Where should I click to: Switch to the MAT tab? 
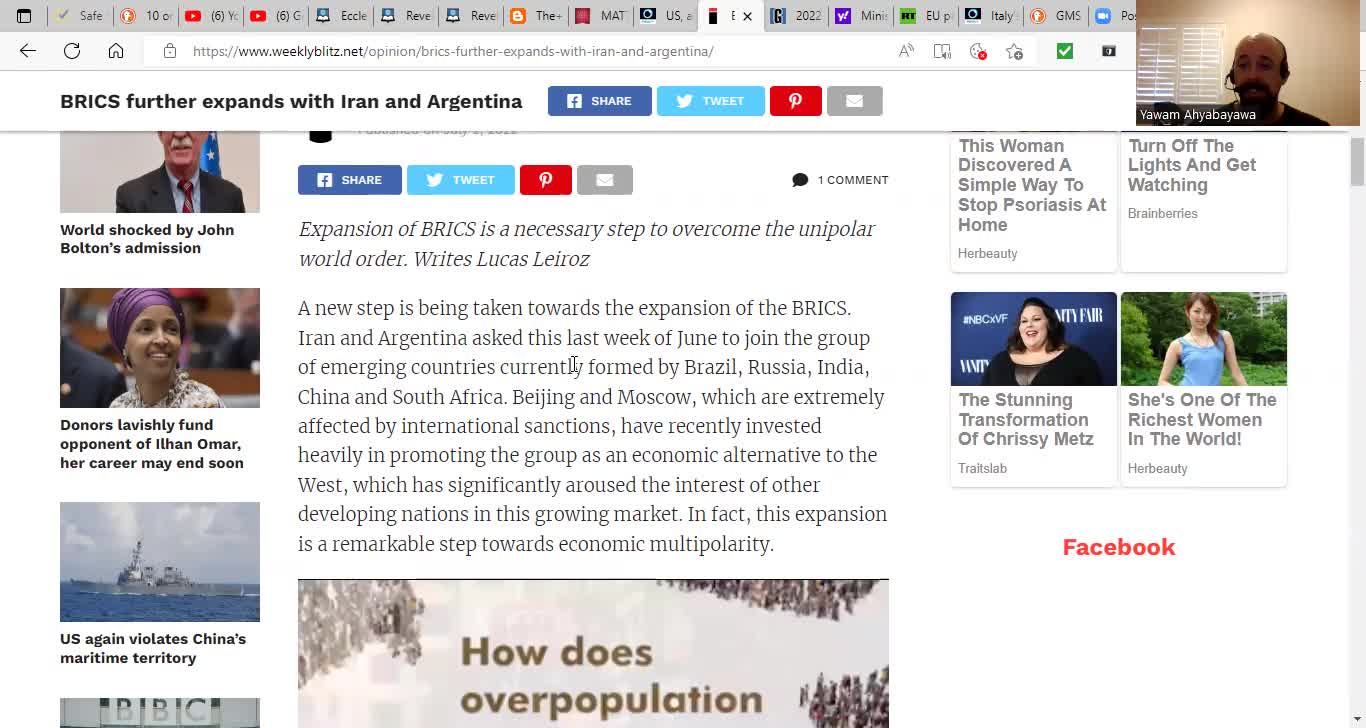(600, 16)
